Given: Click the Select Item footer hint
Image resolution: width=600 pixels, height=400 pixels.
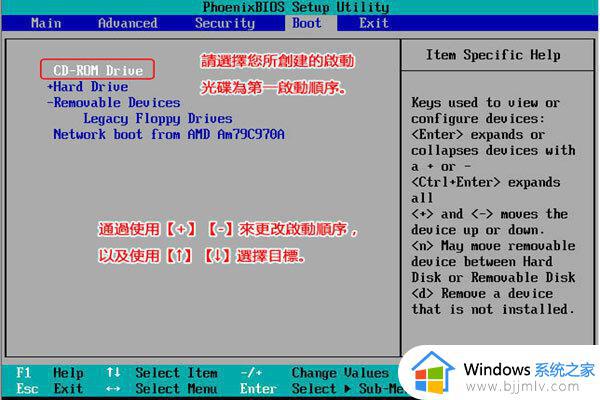Looking at the screenshot, I should click(176, 373).
